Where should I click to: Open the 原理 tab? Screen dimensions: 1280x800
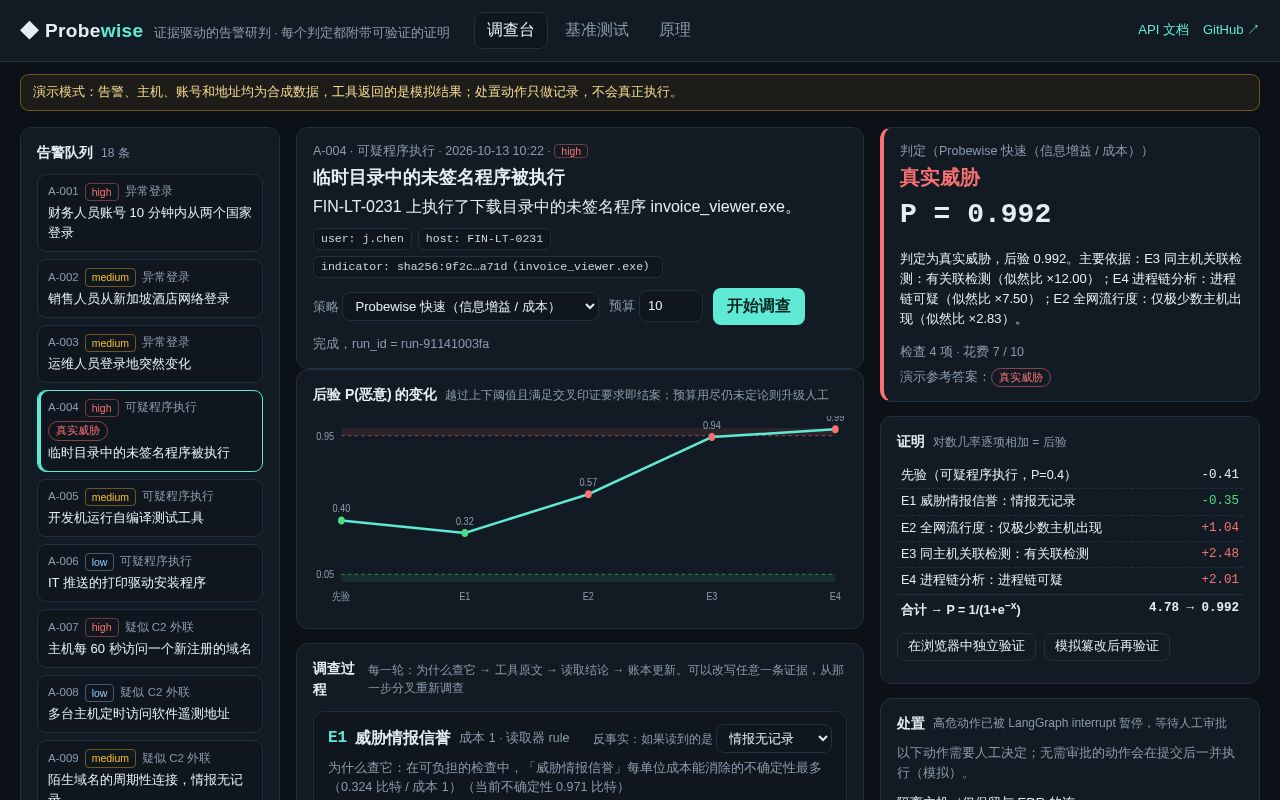click(675, 30)
